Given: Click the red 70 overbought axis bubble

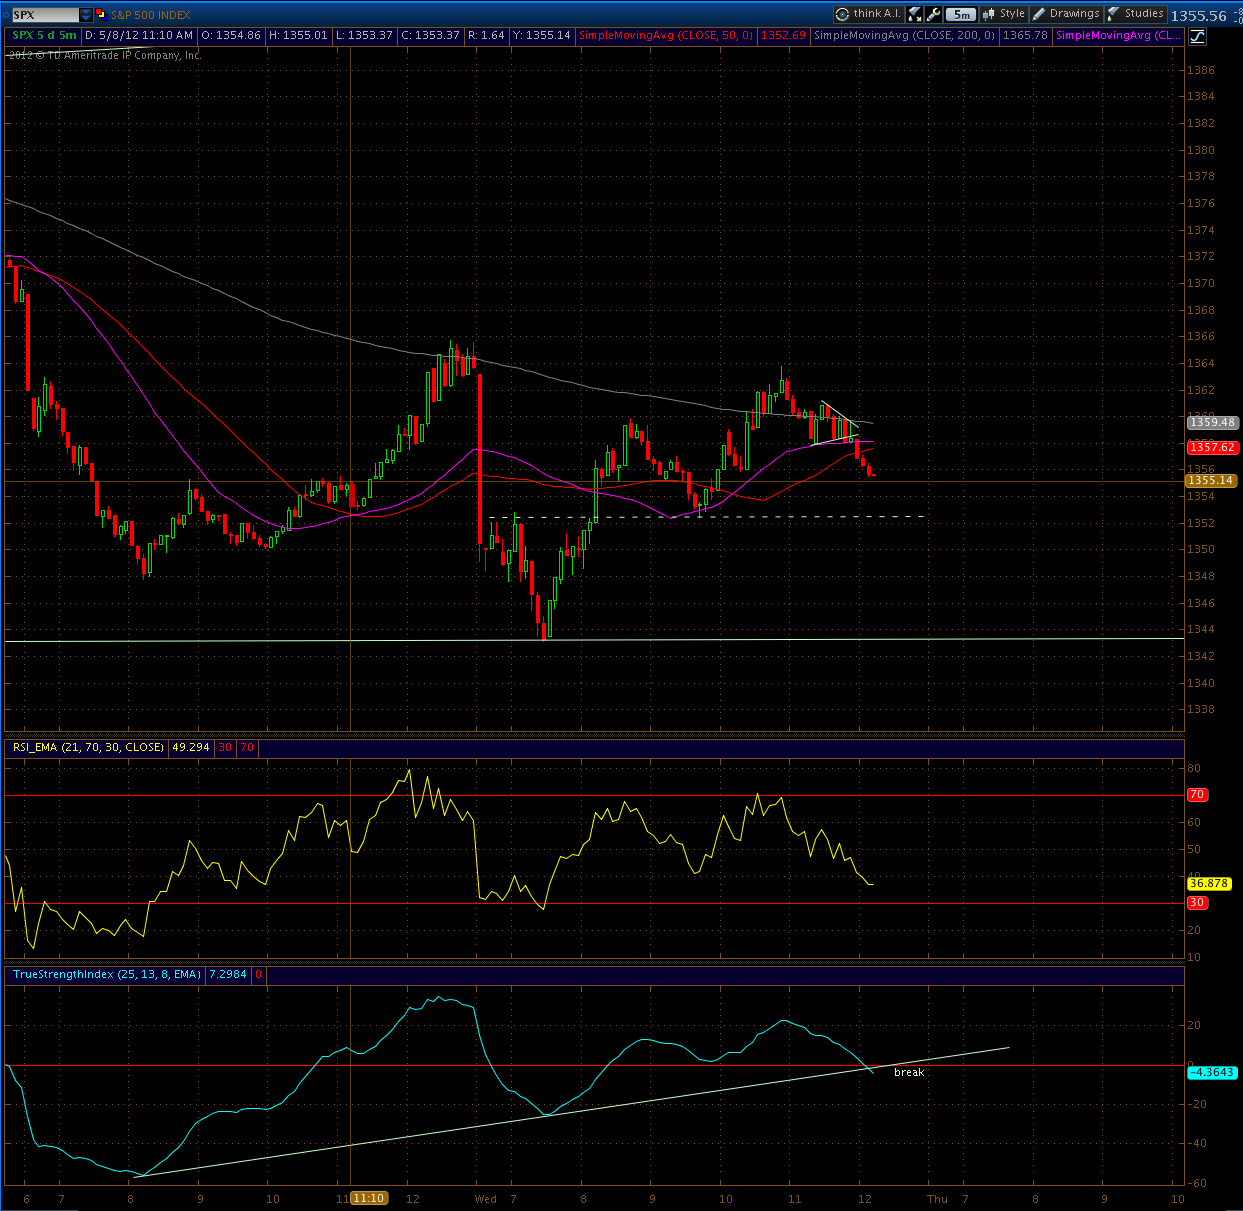Looking at the screenshot, I should tap(1197, 795).
